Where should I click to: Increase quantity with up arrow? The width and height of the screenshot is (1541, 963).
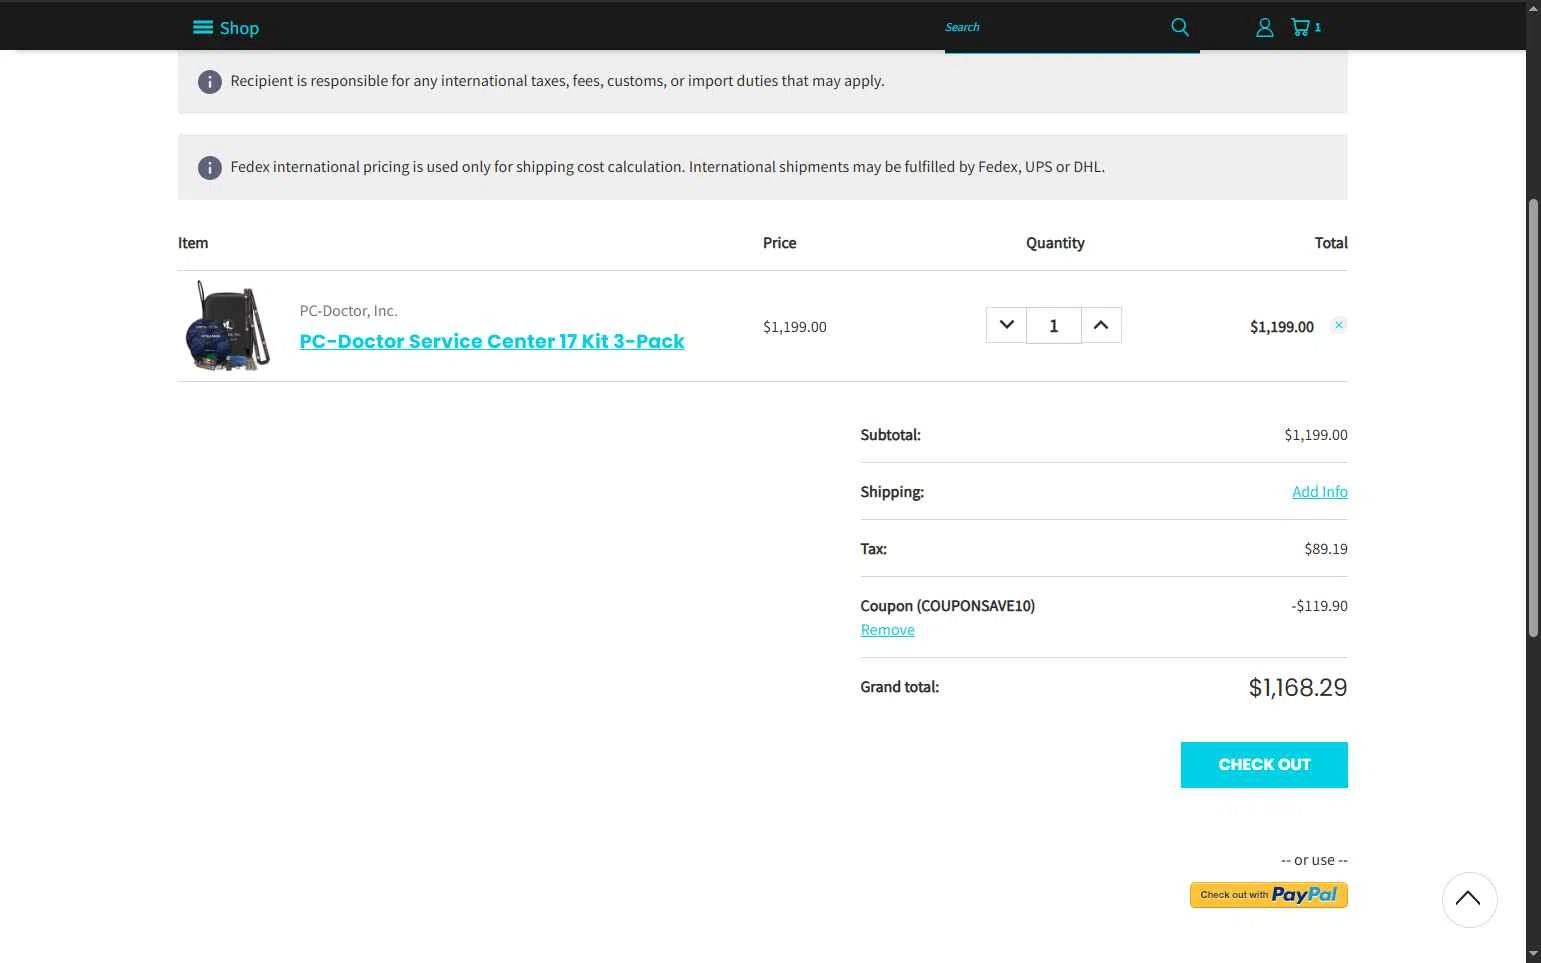click(1101, 325)
